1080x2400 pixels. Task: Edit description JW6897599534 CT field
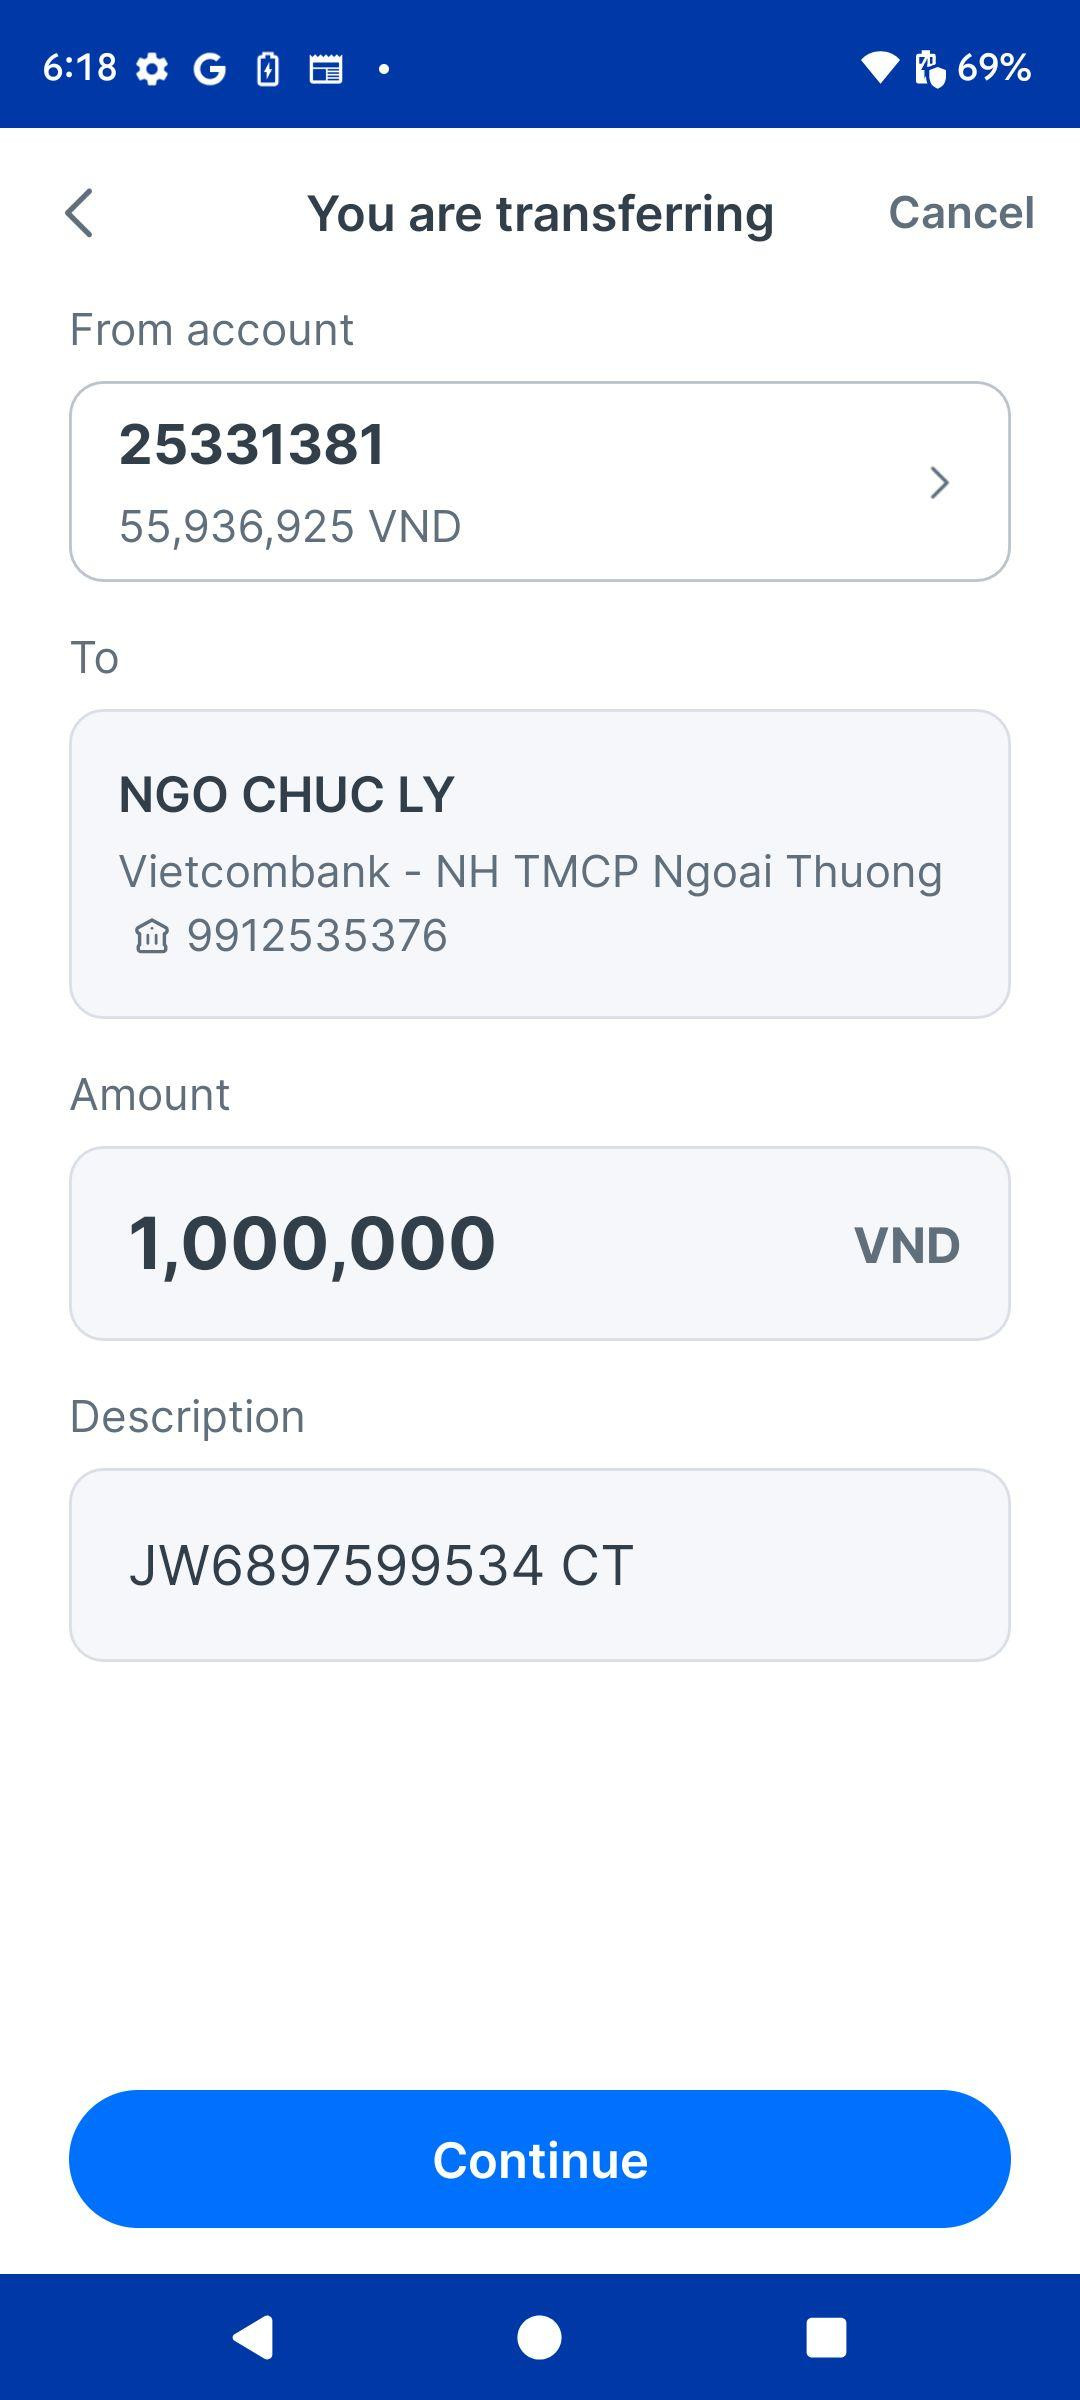(x=540, y=1565)
